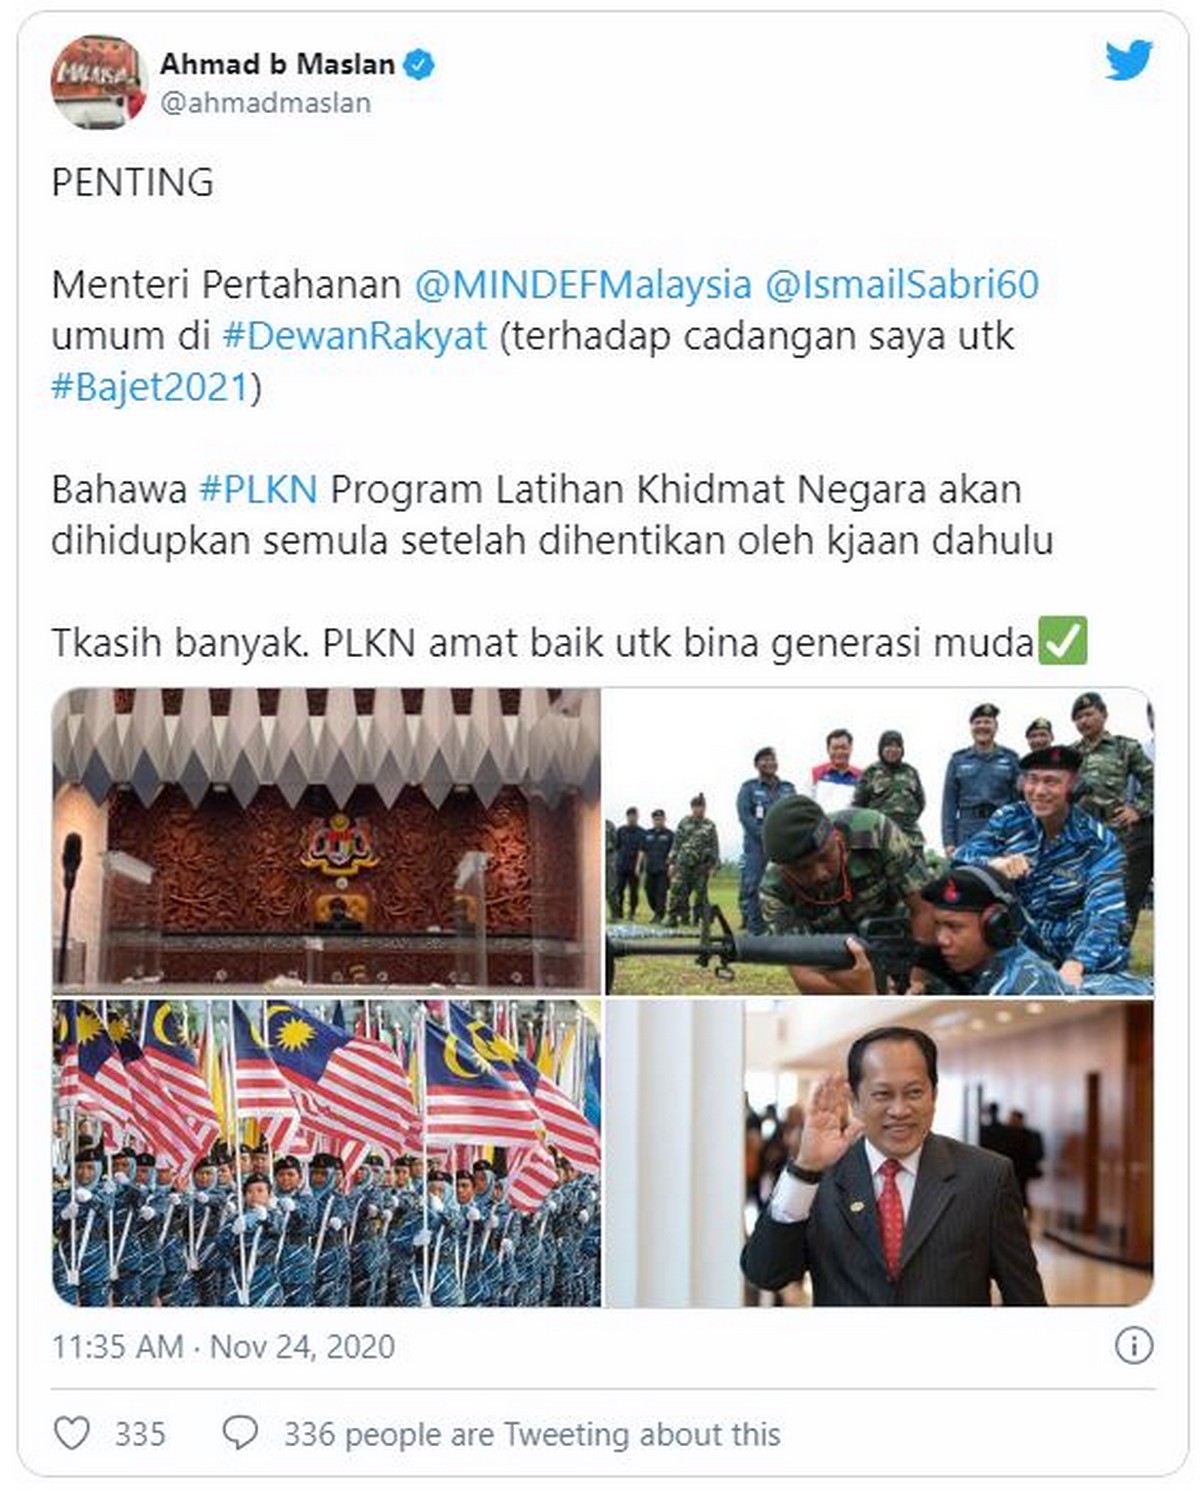The height and width of the screenshot is (1494, 1200).
Task: Open the rifle training photo
Action: (x=880, y=840)
